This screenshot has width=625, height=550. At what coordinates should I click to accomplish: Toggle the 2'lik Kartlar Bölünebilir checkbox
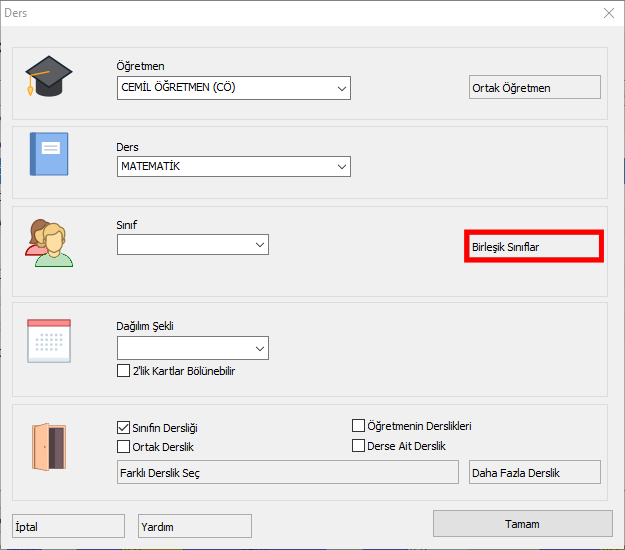tap(124, 371)
